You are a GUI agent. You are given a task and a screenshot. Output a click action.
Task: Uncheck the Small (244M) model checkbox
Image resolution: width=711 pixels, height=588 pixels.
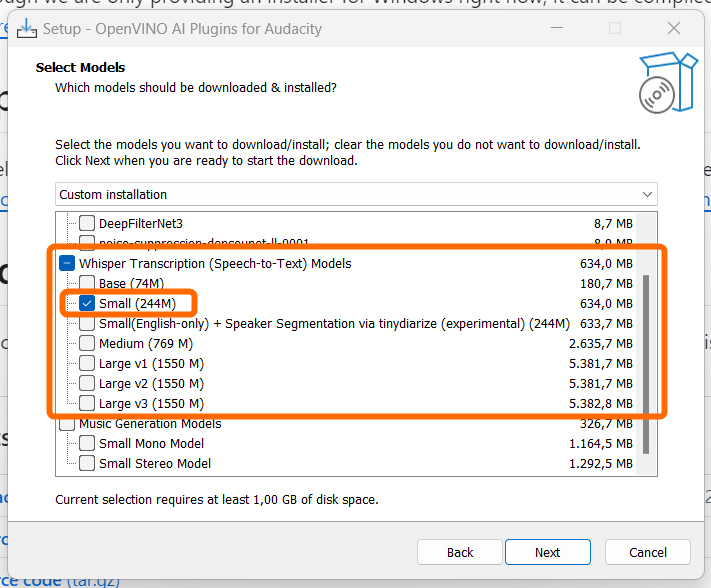[87, 303]
